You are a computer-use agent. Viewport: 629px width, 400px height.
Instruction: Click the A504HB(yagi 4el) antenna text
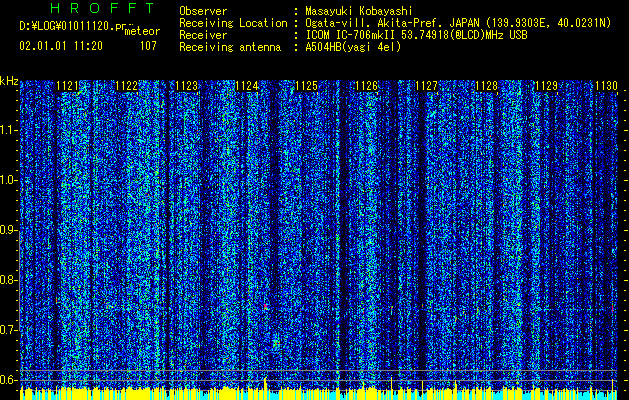pyautogui.click(x=353, y=47)
